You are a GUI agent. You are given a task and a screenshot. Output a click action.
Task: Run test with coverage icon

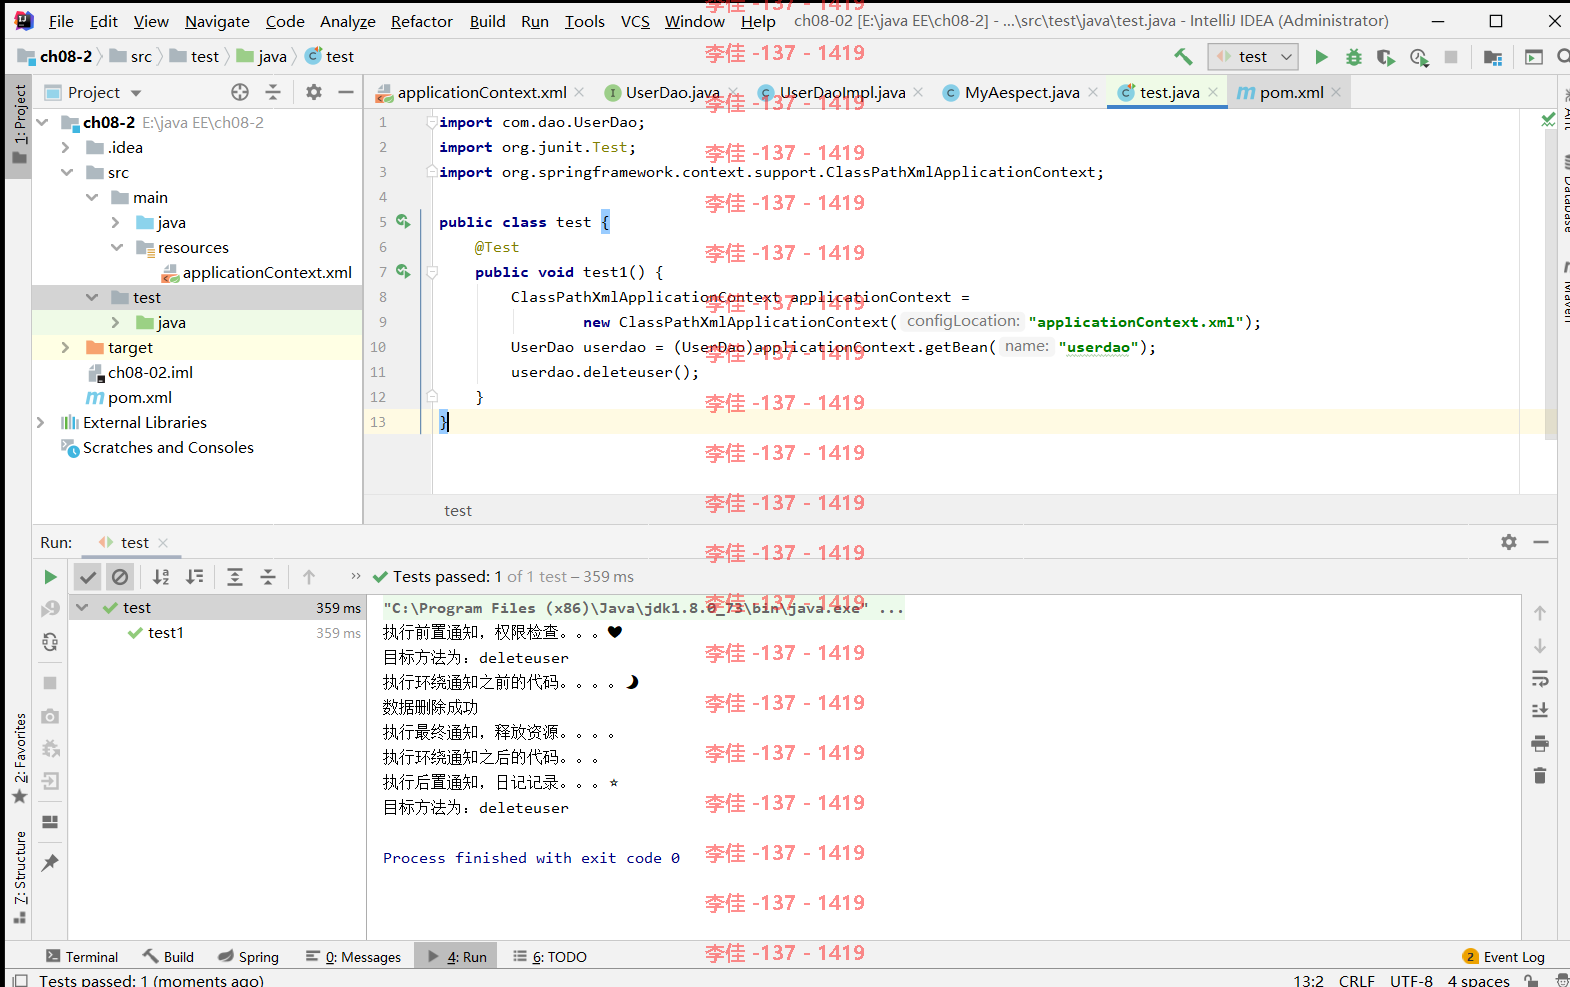tap(1385, 57)
